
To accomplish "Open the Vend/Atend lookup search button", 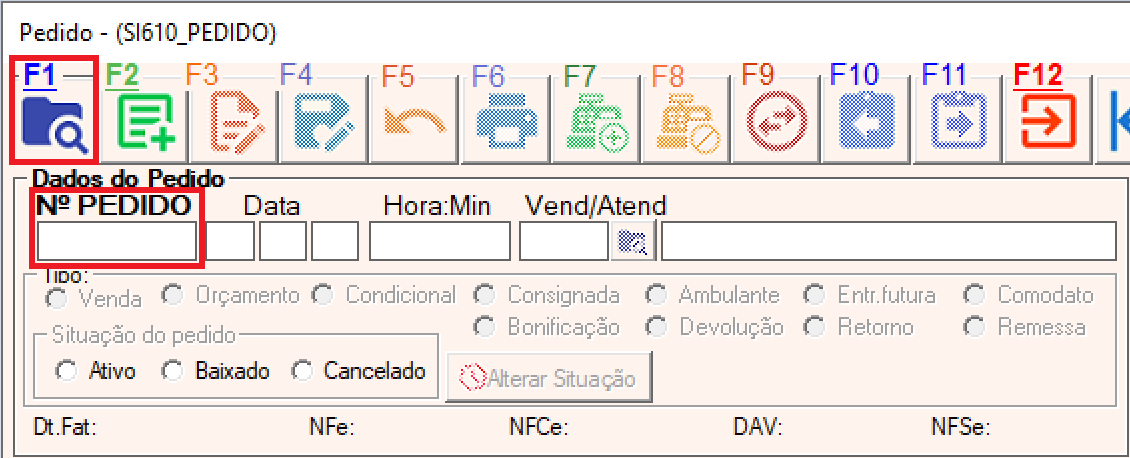I will tap(632, 241).
